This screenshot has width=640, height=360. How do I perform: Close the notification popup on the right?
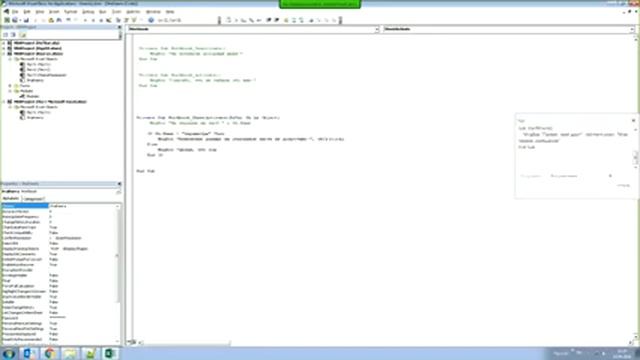(x=633, y=121)
